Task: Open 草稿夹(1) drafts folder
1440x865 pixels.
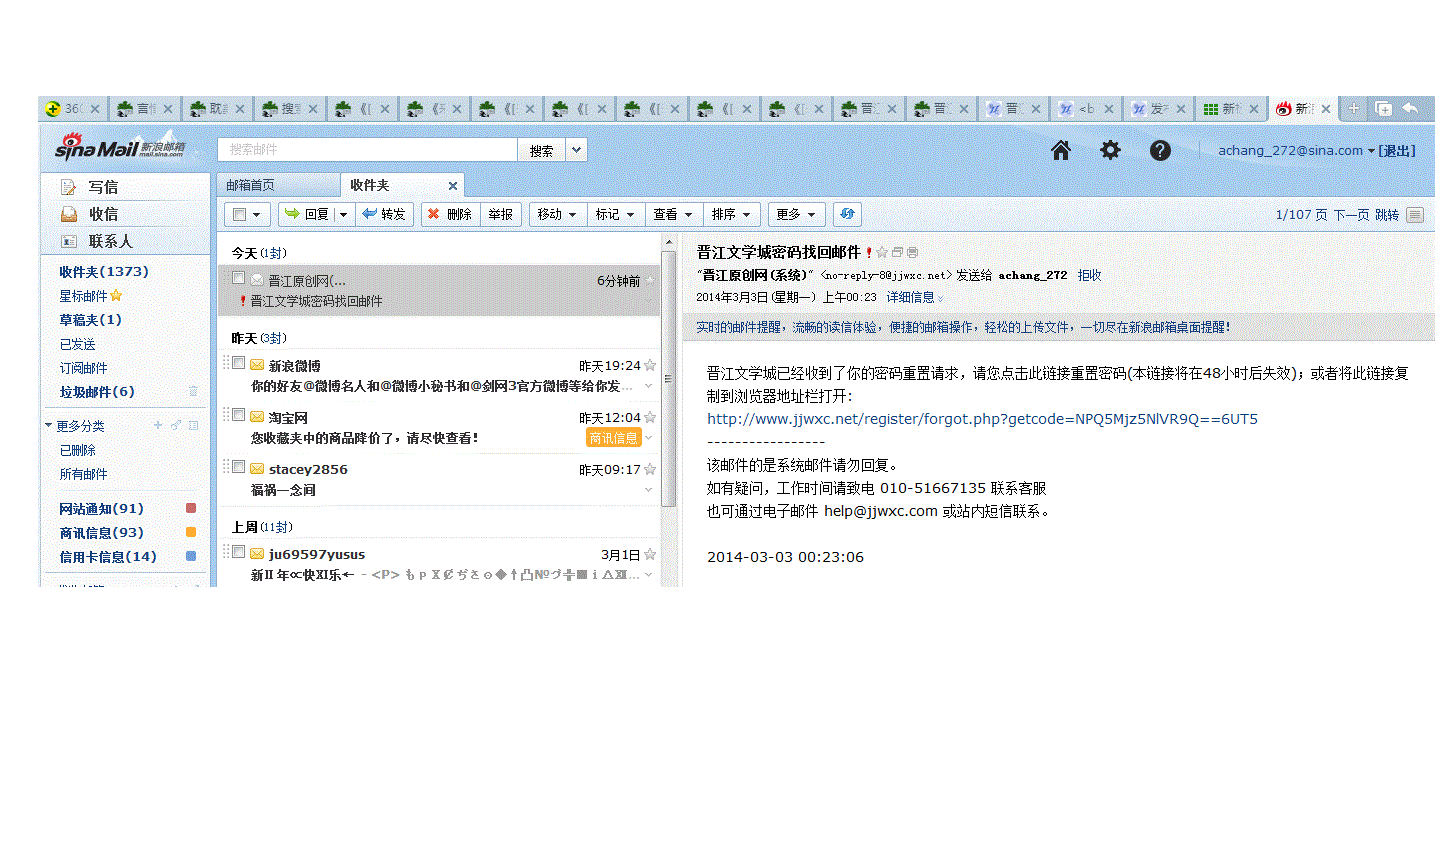Action: pyautogui.click(x=90, y=319)
